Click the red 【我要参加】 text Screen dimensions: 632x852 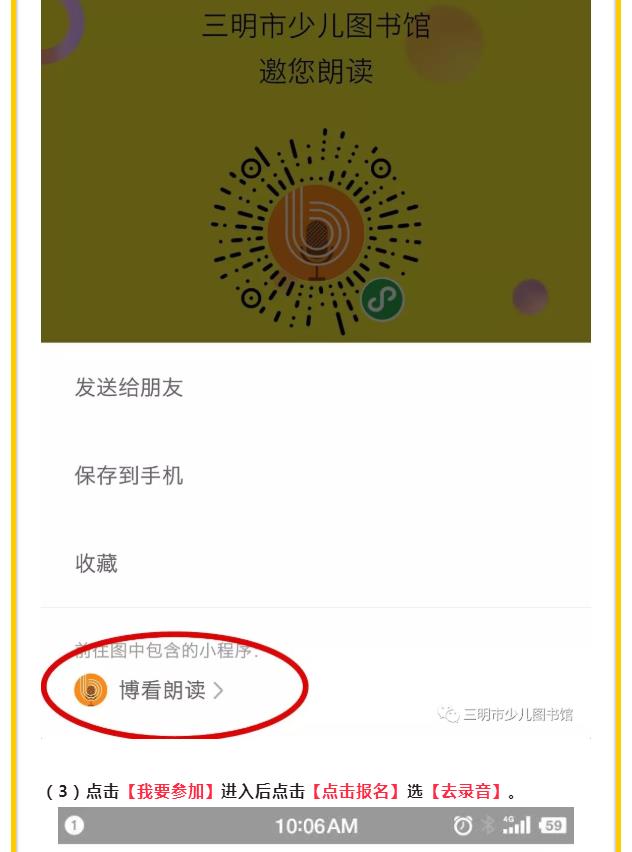tap(170, 791)
